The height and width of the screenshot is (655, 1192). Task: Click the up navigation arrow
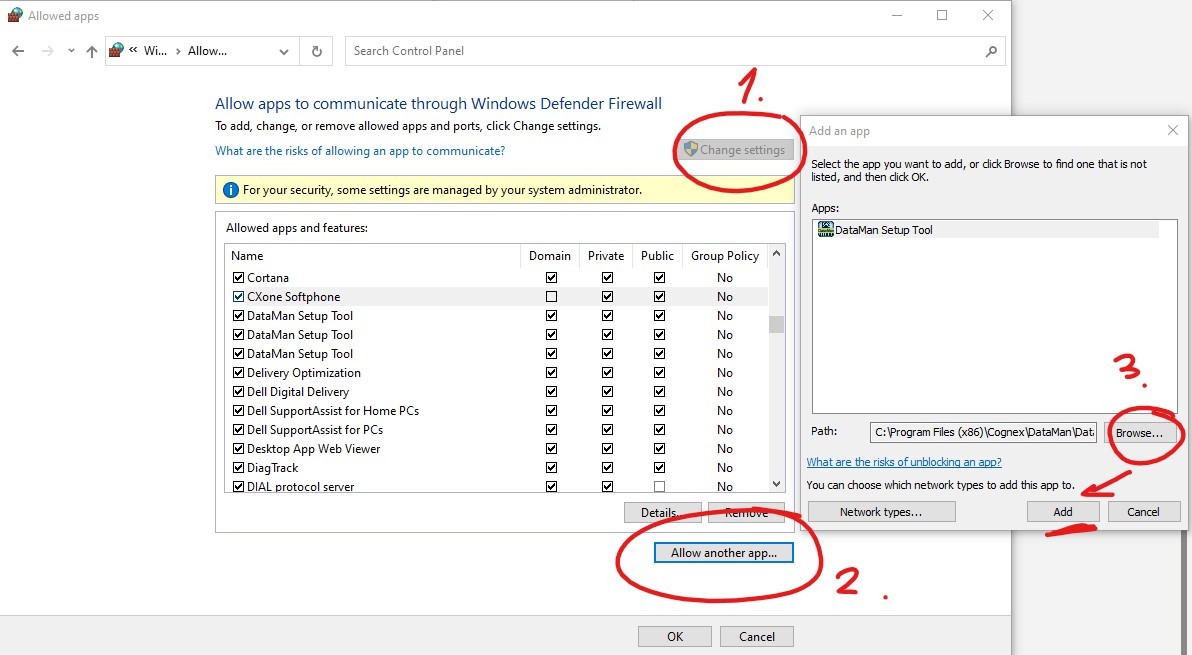[x=91, y=50]
